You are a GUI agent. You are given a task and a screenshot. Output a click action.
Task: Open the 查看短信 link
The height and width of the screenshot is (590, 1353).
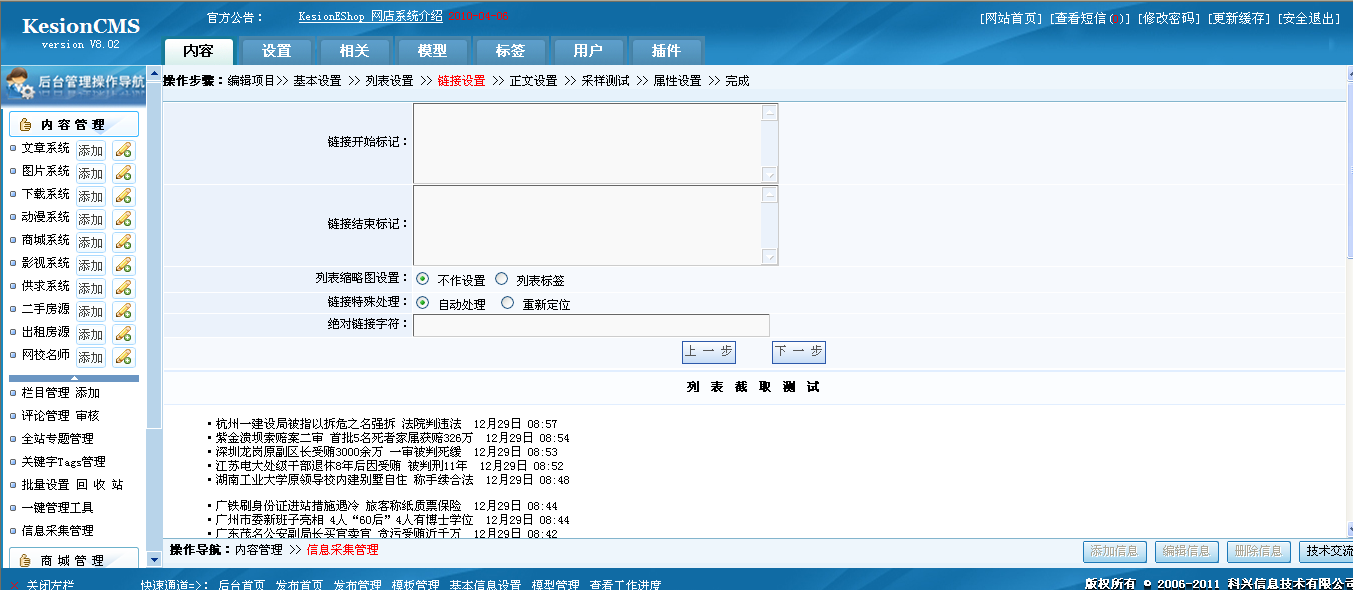(x=1089, y=19)
